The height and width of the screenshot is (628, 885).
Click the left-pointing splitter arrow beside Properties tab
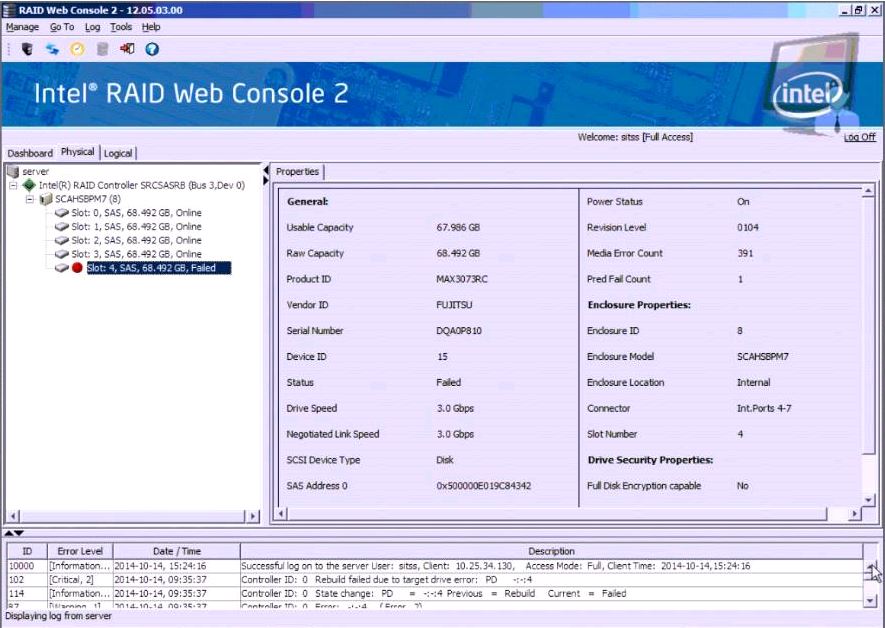click(266, 170)
